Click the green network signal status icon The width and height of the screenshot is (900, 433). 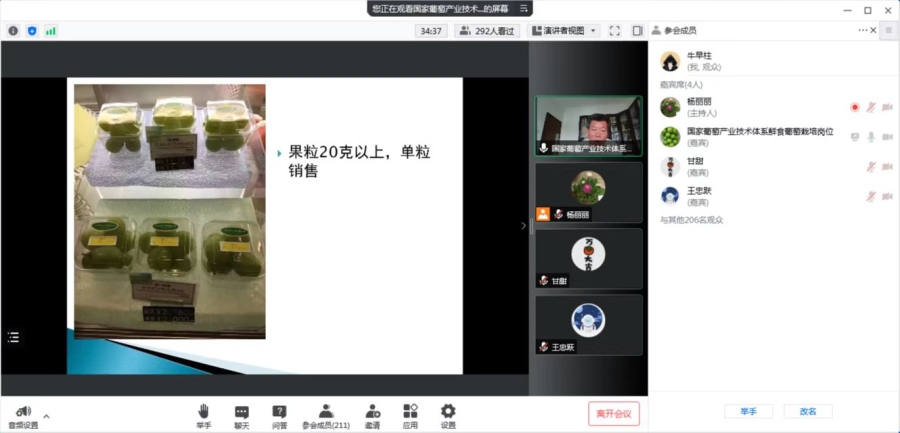pyautogui.click(x=50, y=31)
